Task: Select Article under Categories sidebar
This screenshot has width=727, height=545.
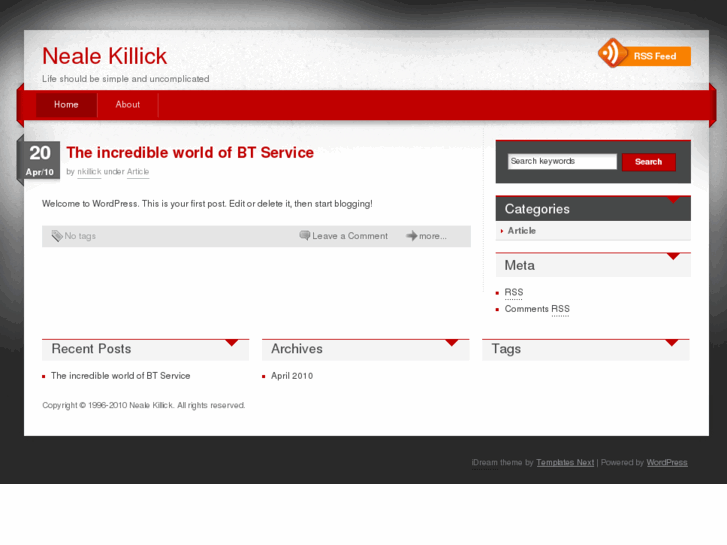Action: (522, 231)
